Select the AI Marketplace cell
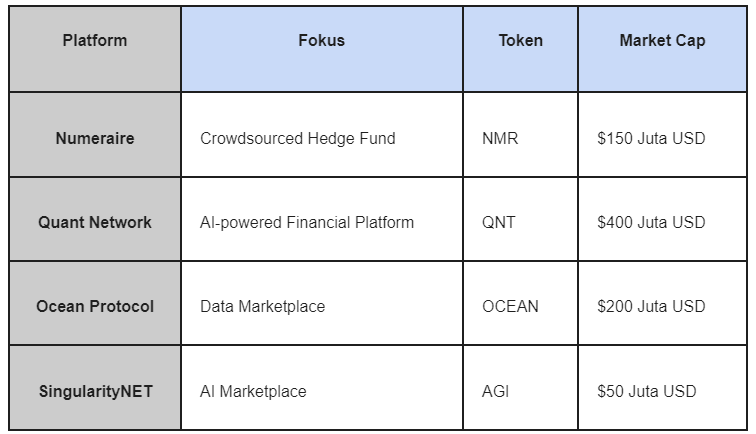The width and height of the screenshot is (756, 434). point(322,387)
